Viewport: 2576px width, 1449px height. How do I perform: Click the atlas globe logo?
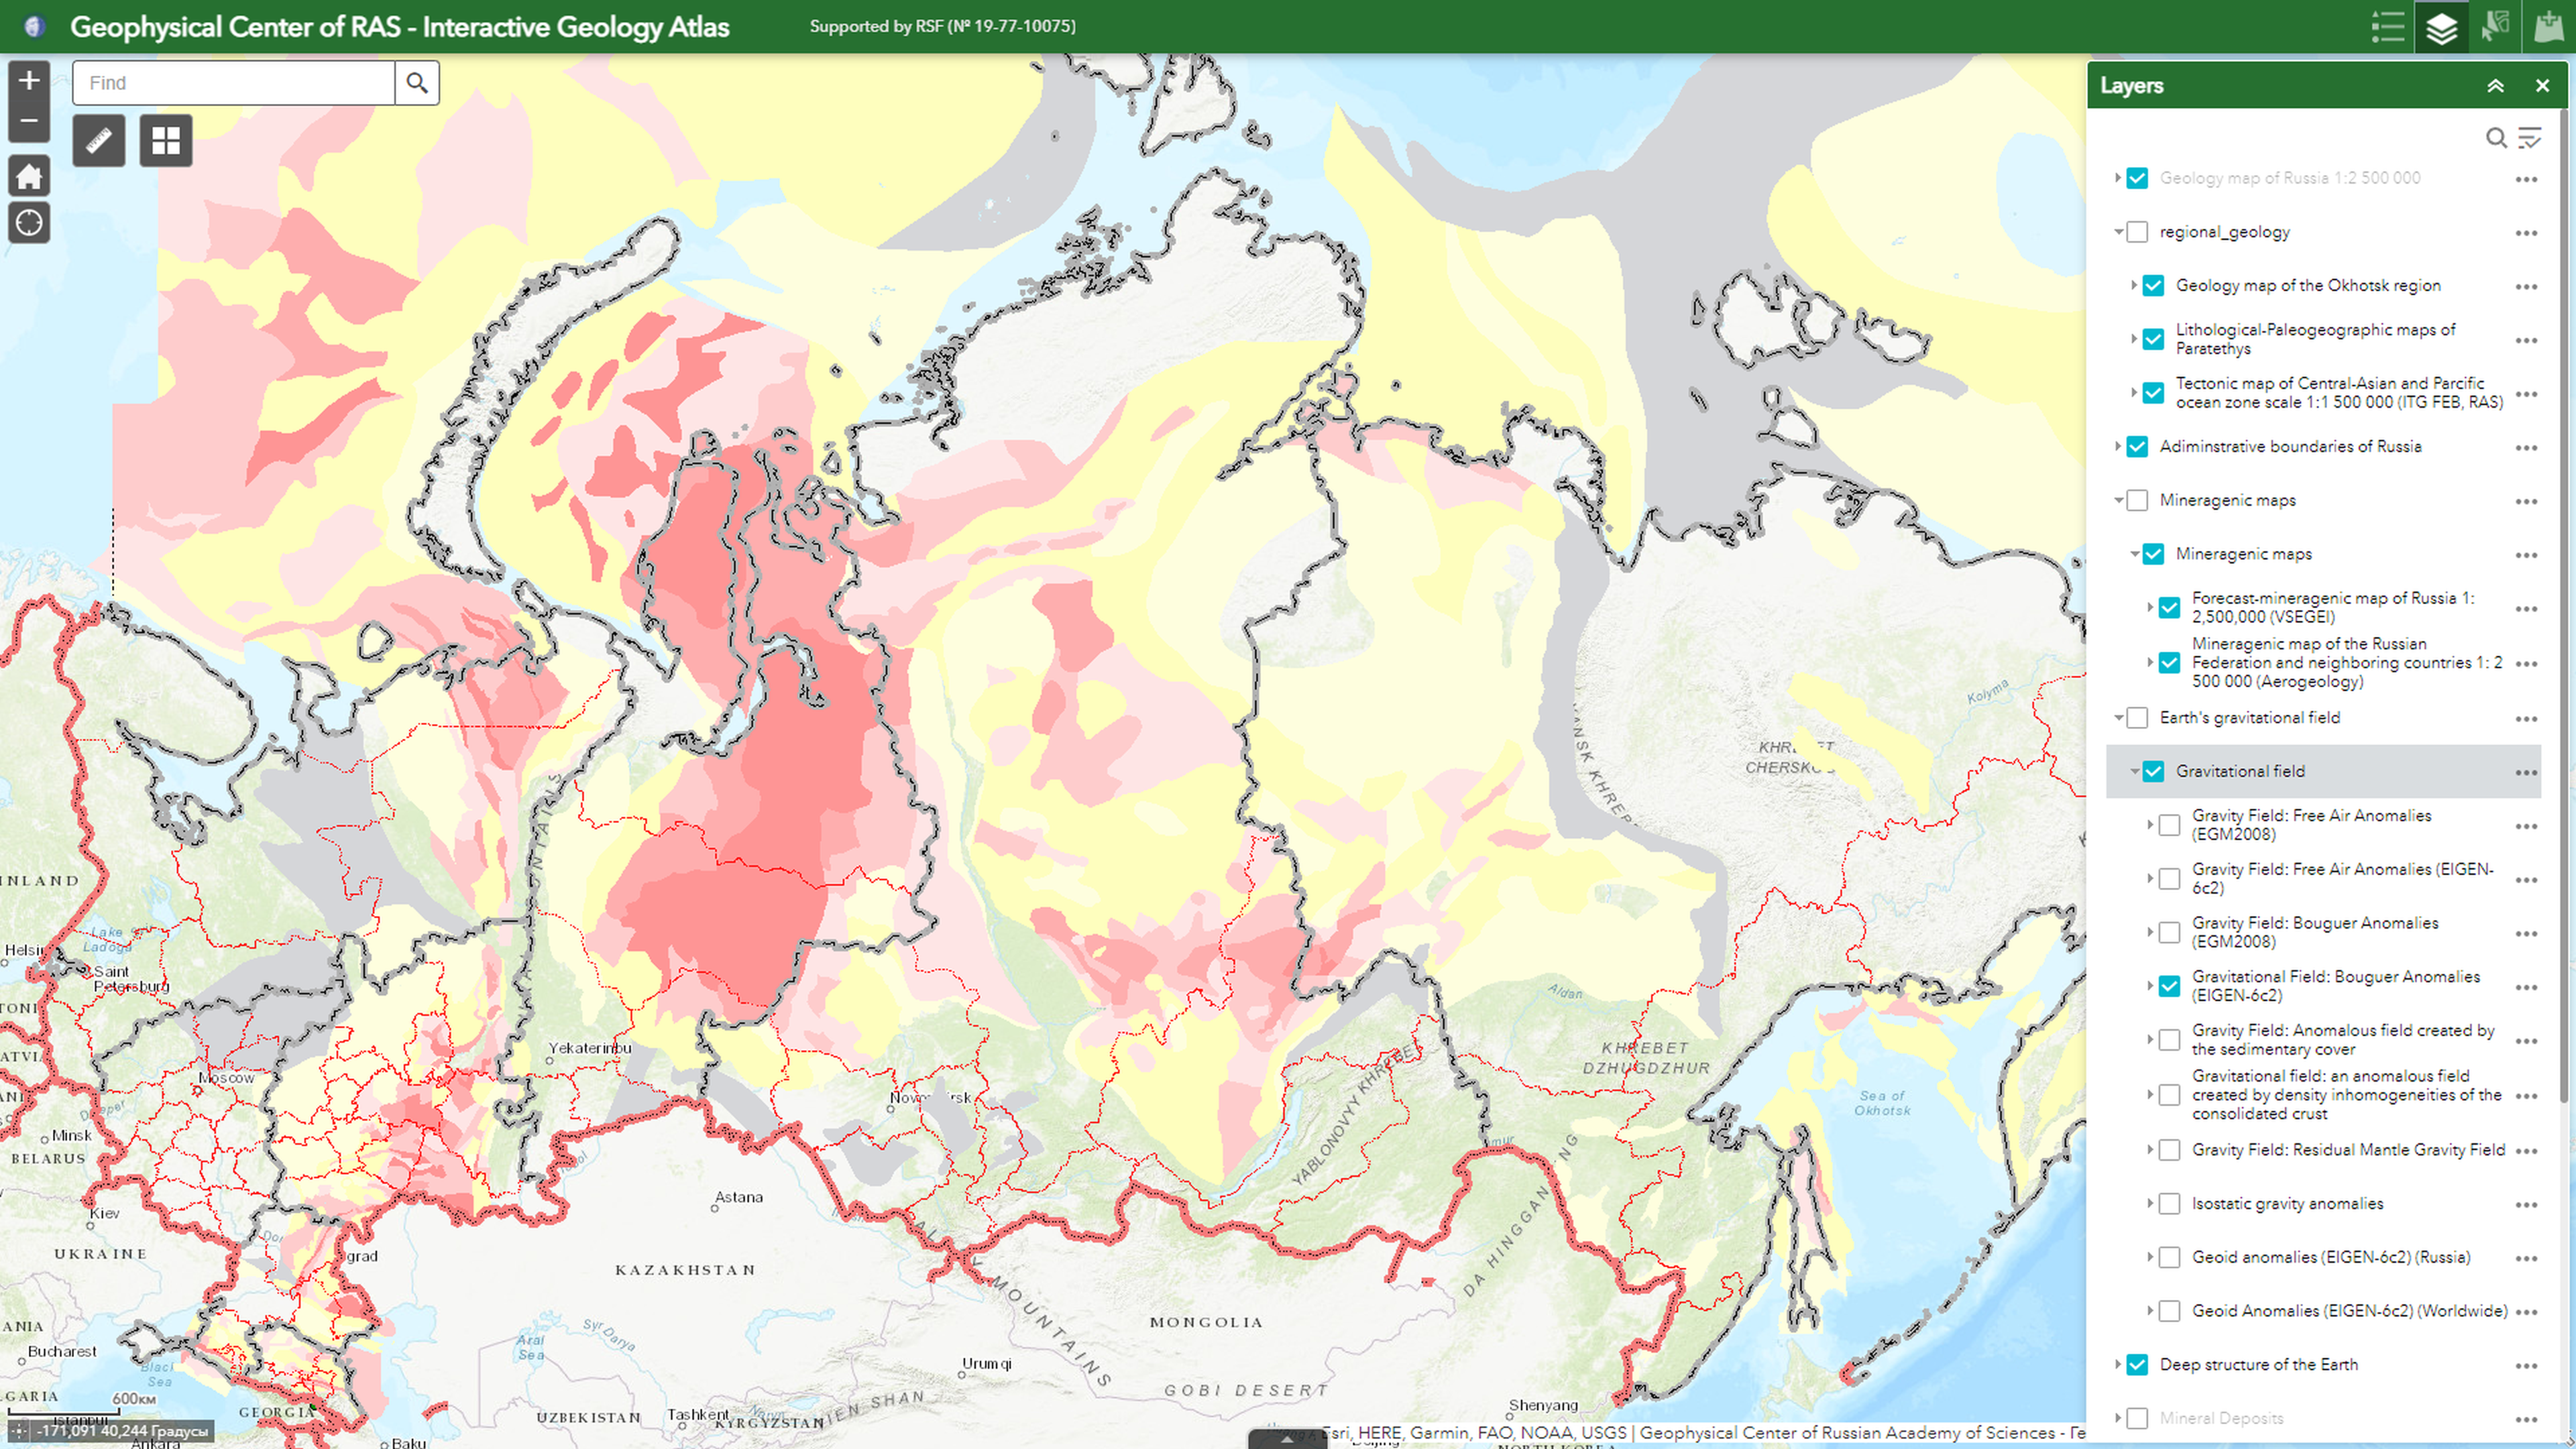34,27
